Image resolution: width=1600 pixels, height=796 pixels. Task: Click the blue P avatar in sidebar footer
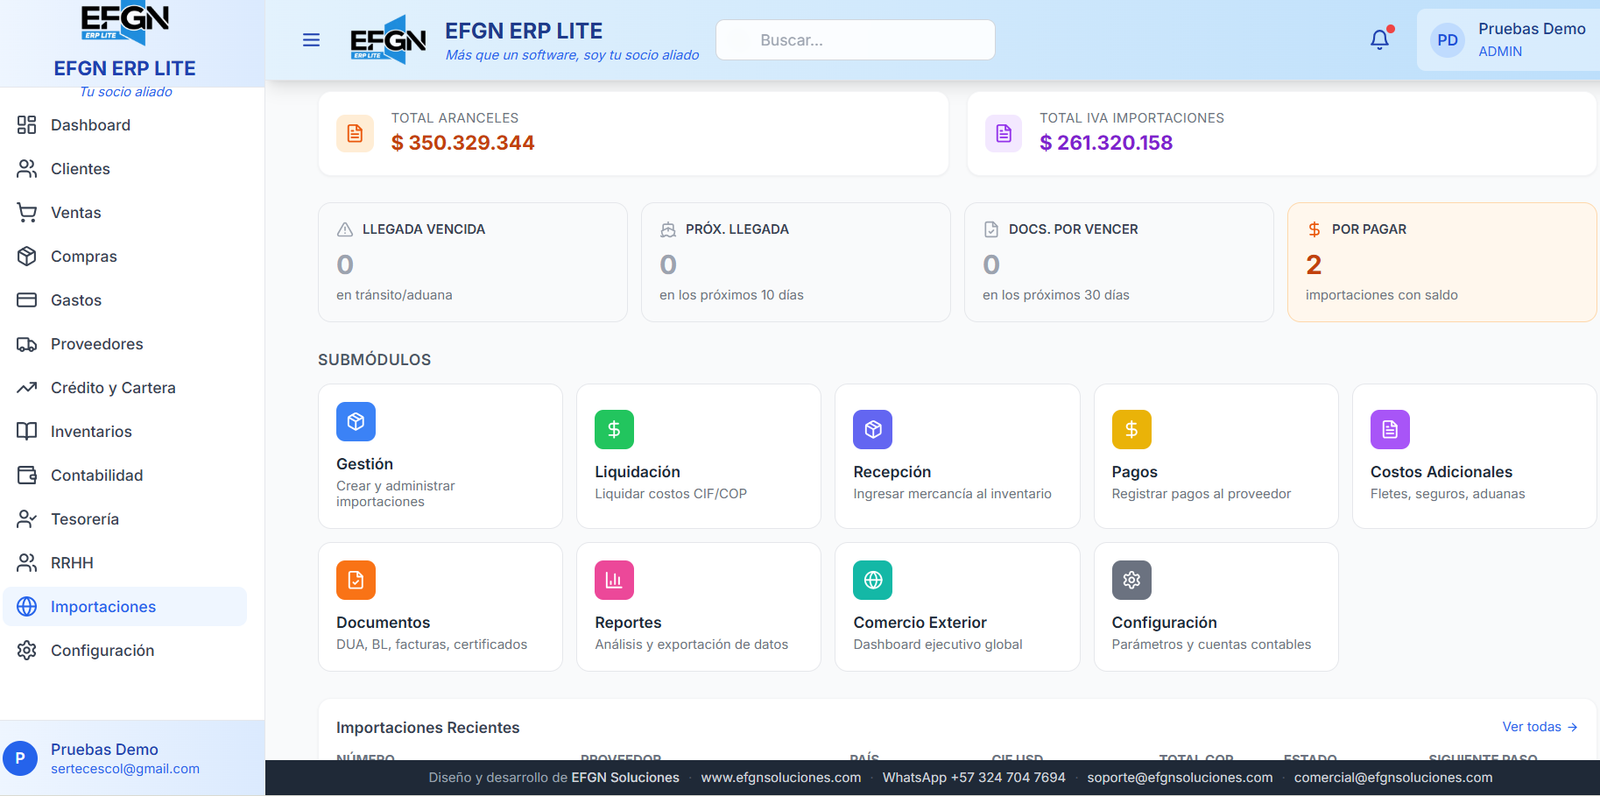(20, 759)
